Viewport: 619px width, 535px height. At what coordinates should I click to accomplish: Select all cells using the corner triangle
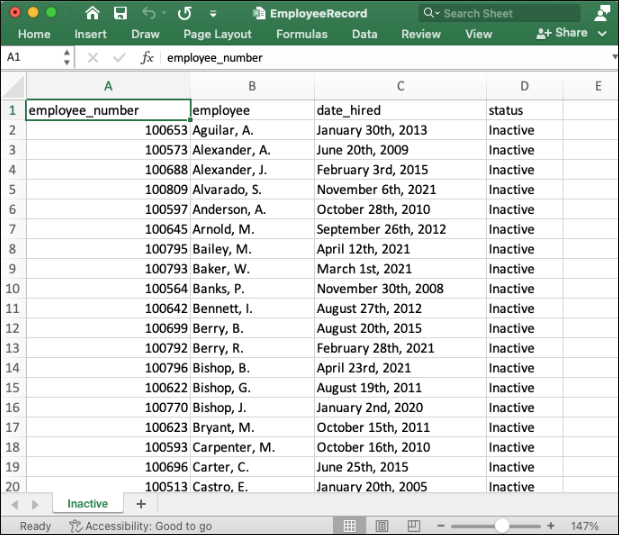coord(13,86)
